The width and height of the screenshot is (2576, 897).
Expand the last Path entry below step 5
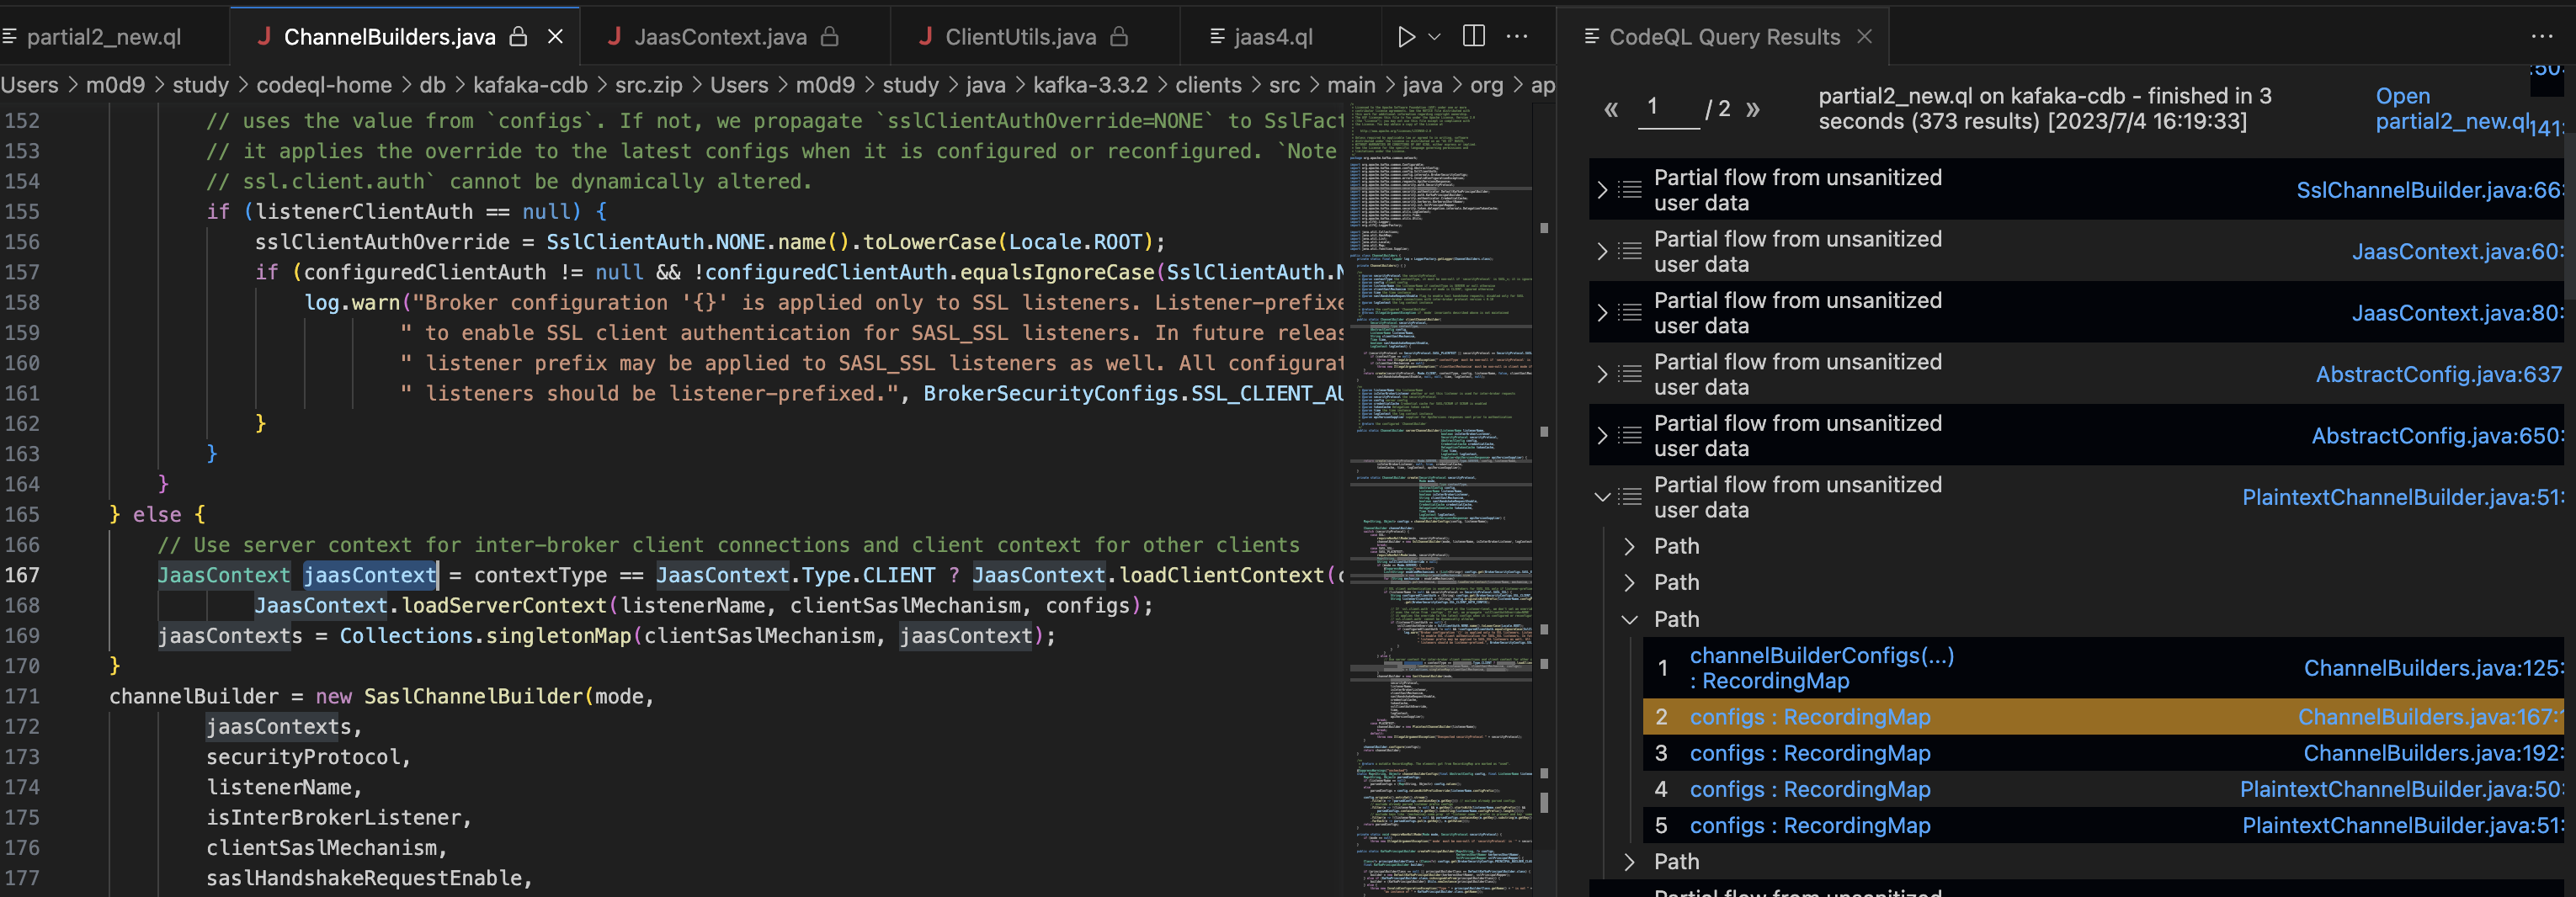tap(1629, 861)
